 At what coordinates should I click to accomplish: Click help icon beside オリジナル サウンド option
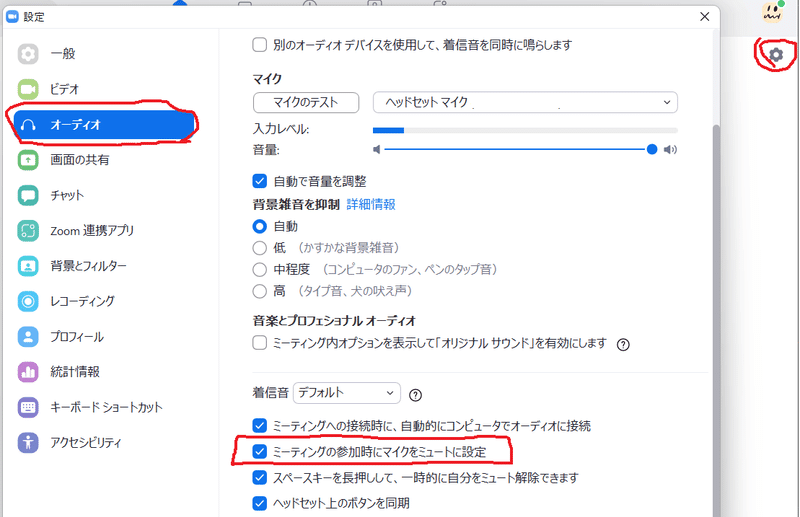tap(623, 344)
